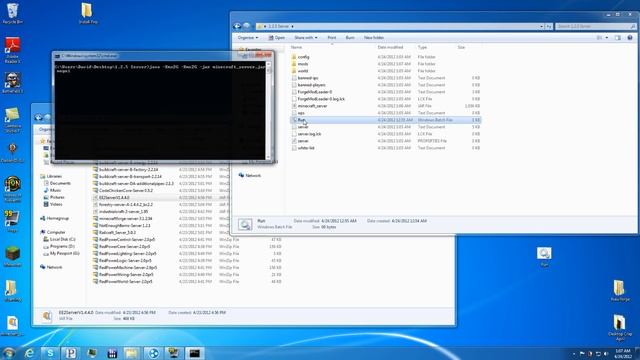Sort by the Size column header
The width and height of the screenshot is (640, 360).
[x=461, y=47]
